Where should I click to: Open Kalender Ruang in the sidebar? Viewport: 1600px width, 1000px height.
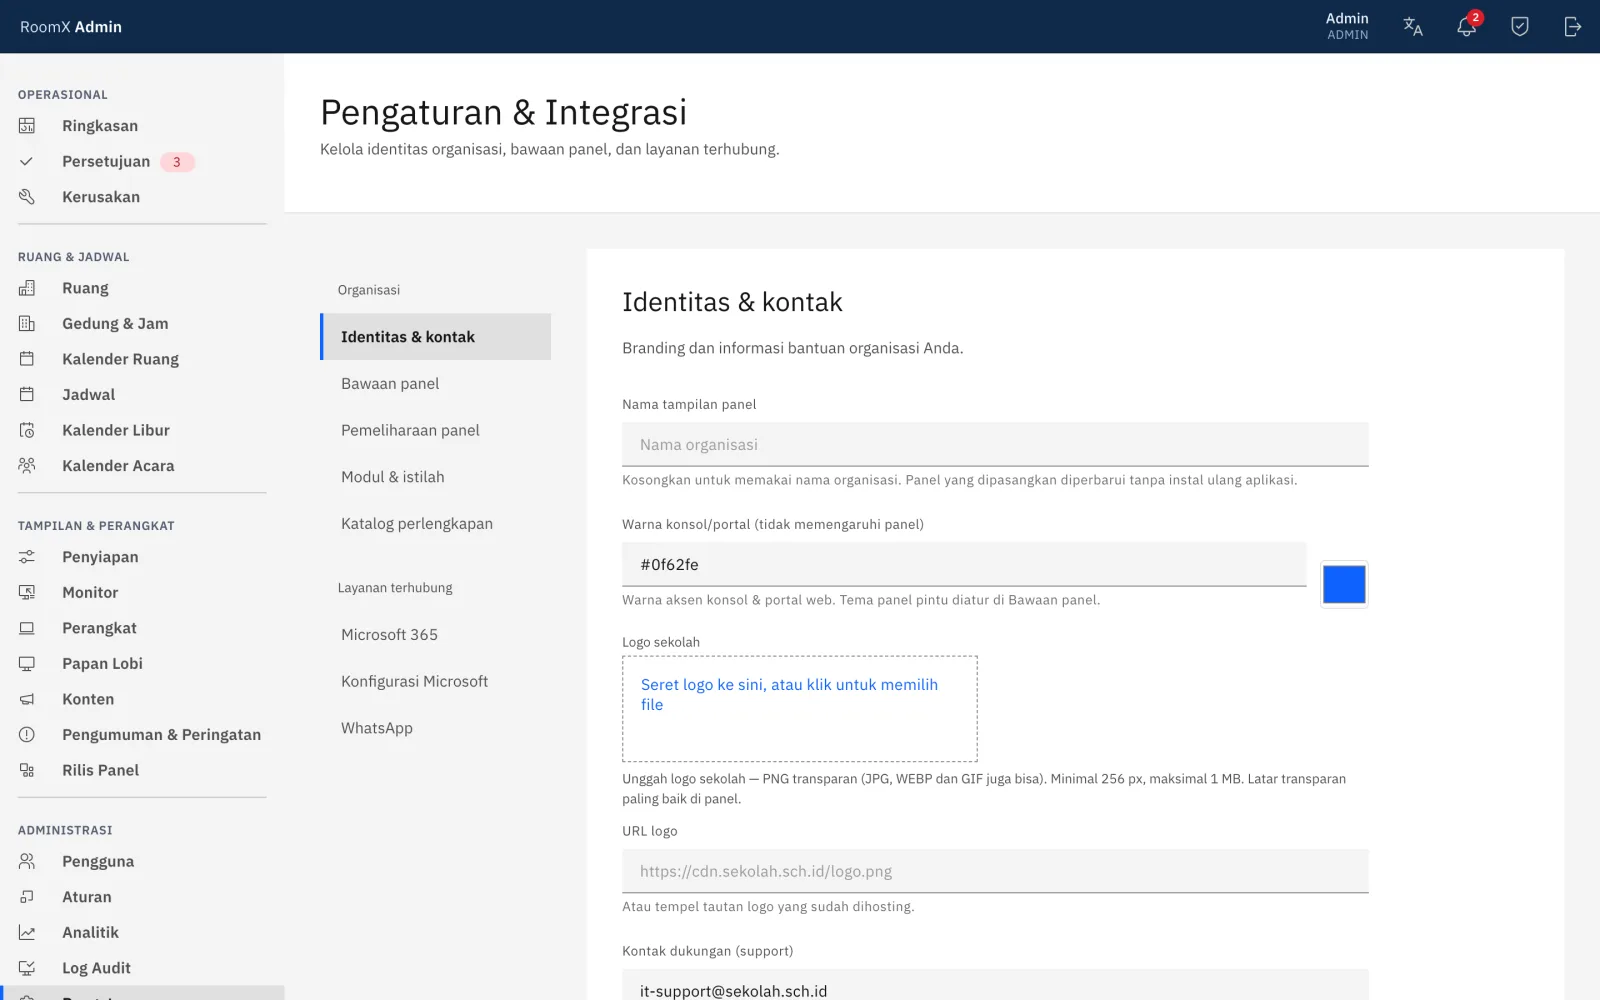[142, 360]
